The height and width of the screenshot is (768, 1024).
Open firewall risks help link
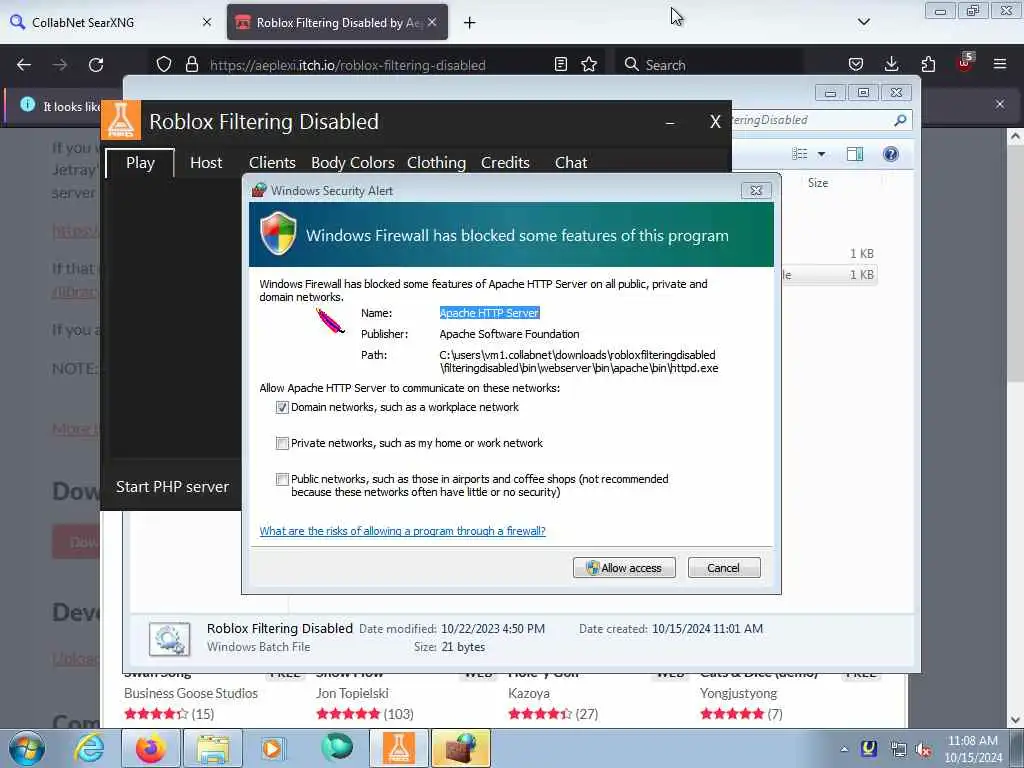point(402,531)
